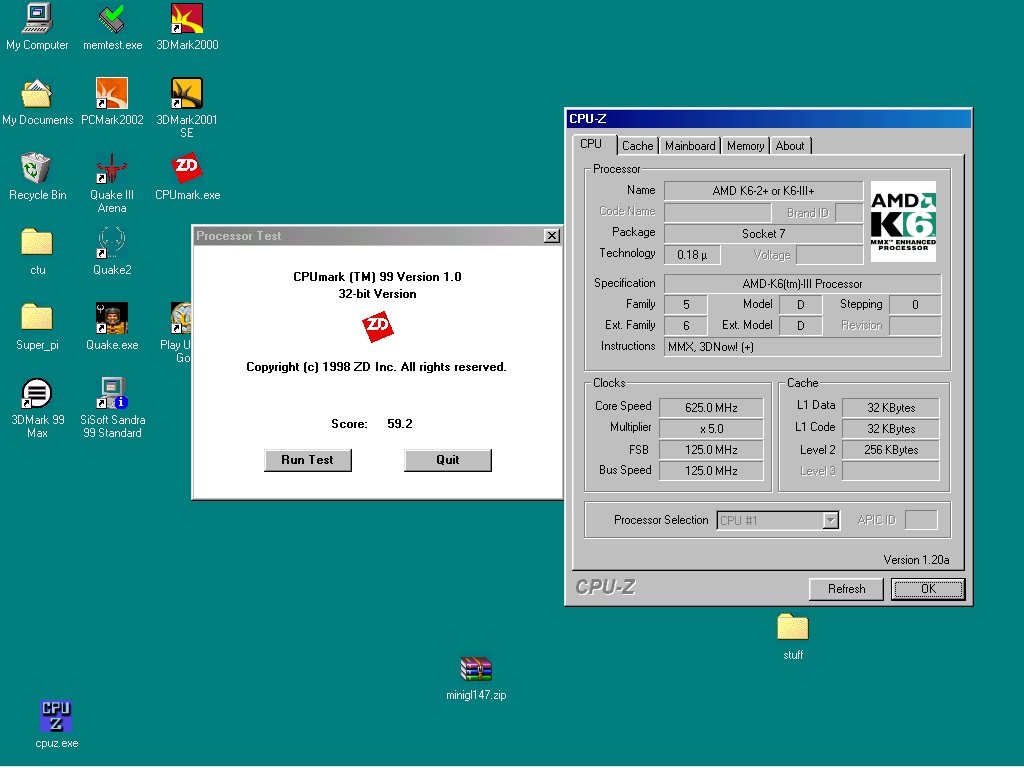Image resolution: width=1024 pixels, height=768 pixels.
Task: Click the ZD logo in Processor Test window
Action: pyautogui.click(x=377, y=327)
